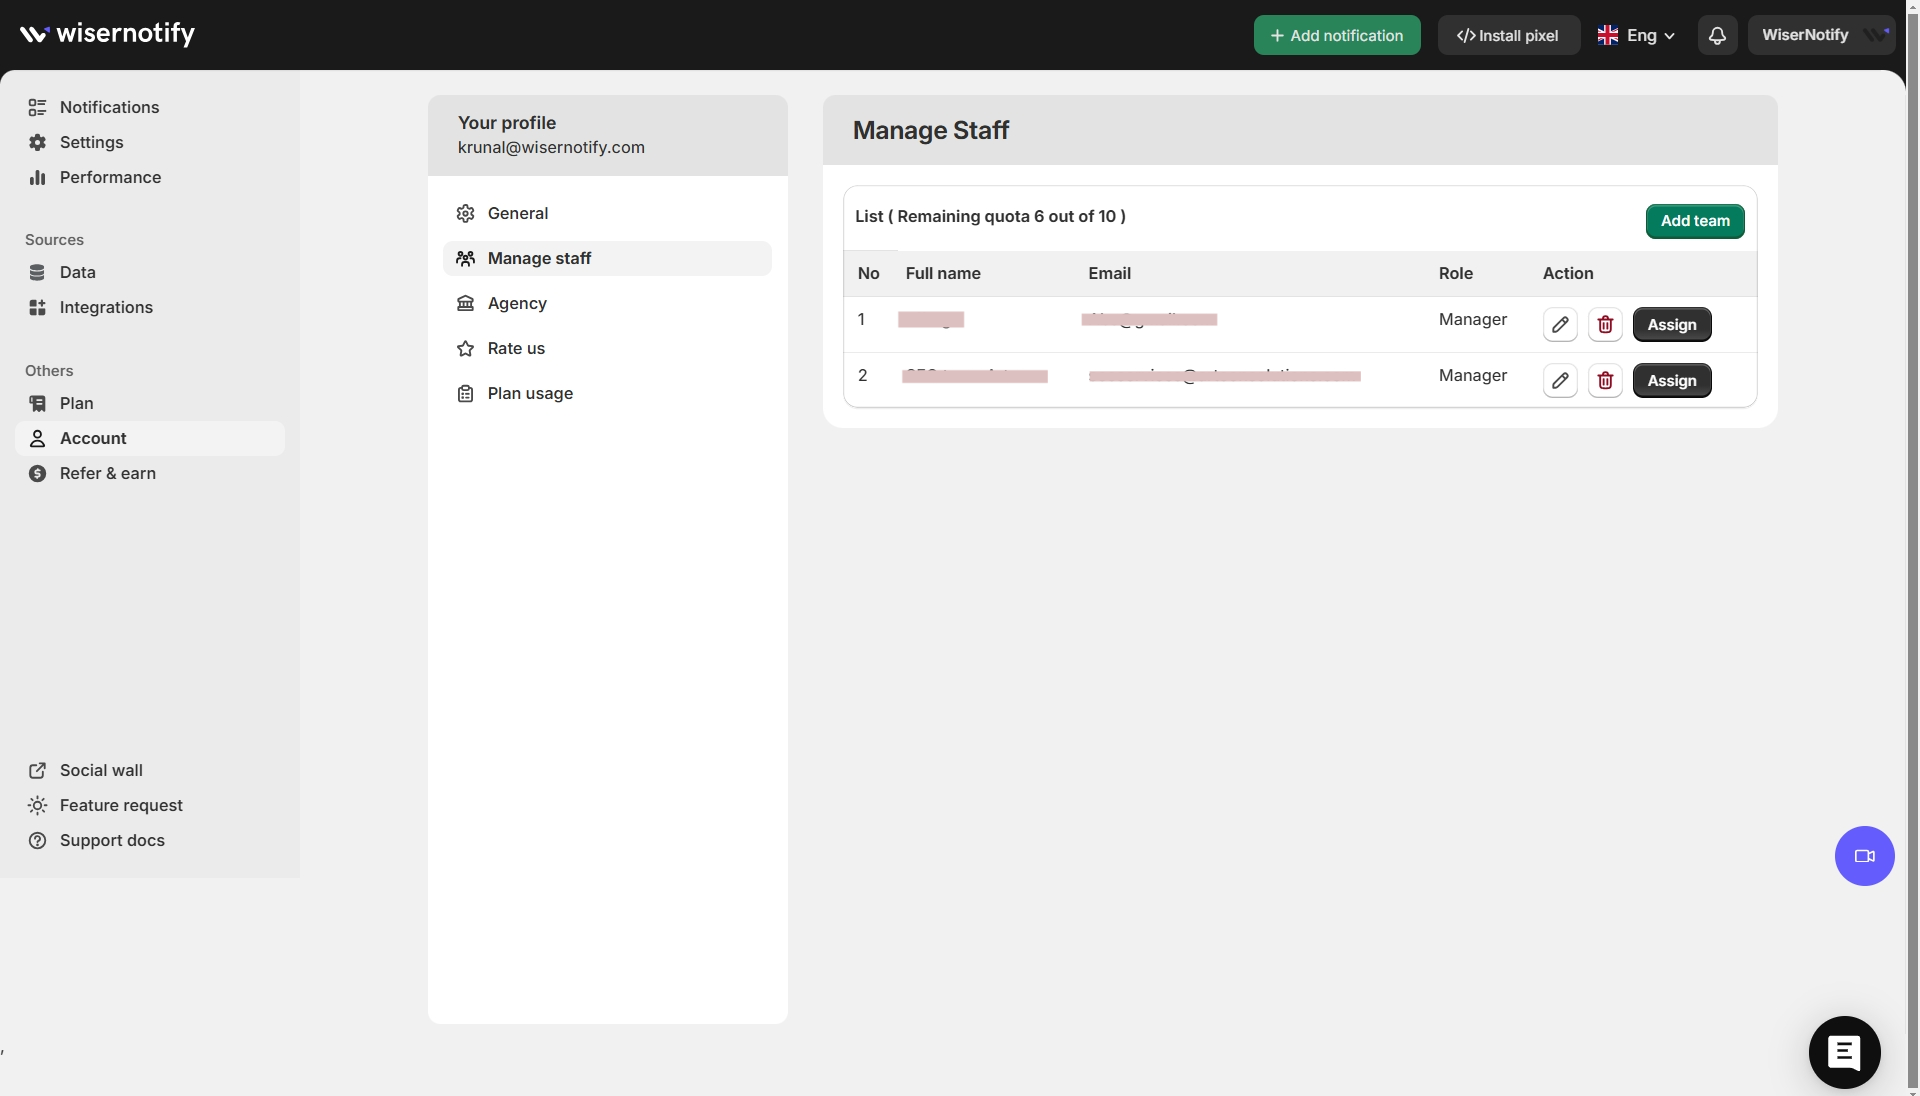Go to Settings in the sidebar

pos(150,142)
